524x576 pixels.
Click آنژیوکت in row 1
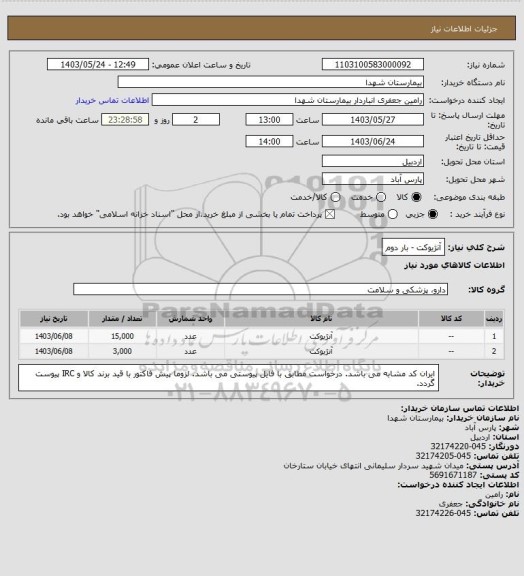321,336
